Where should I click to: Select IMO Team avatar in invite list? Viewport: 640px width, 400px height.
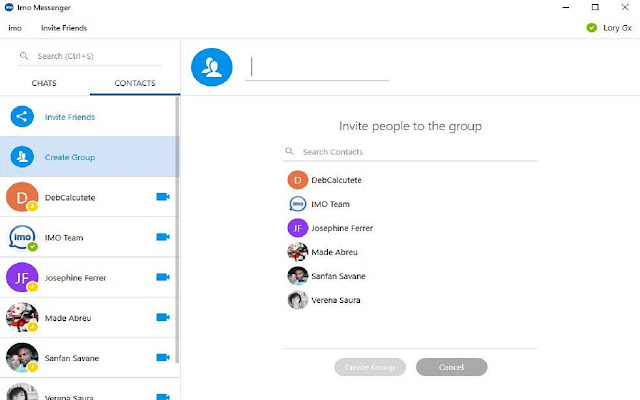[298, 204]
